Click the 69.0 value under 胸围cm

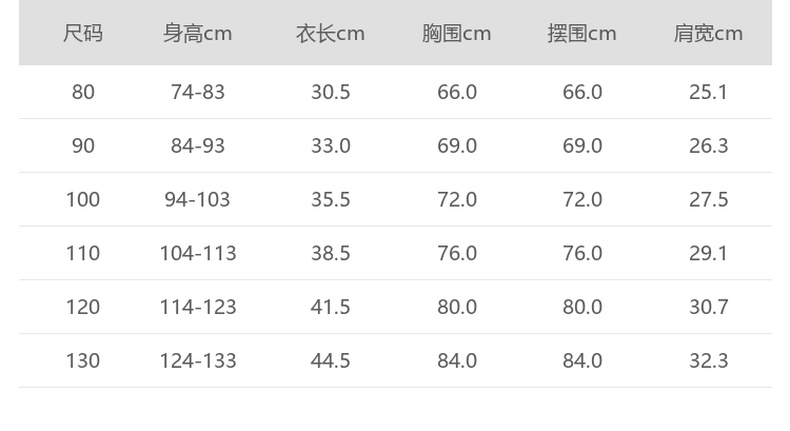457,146
